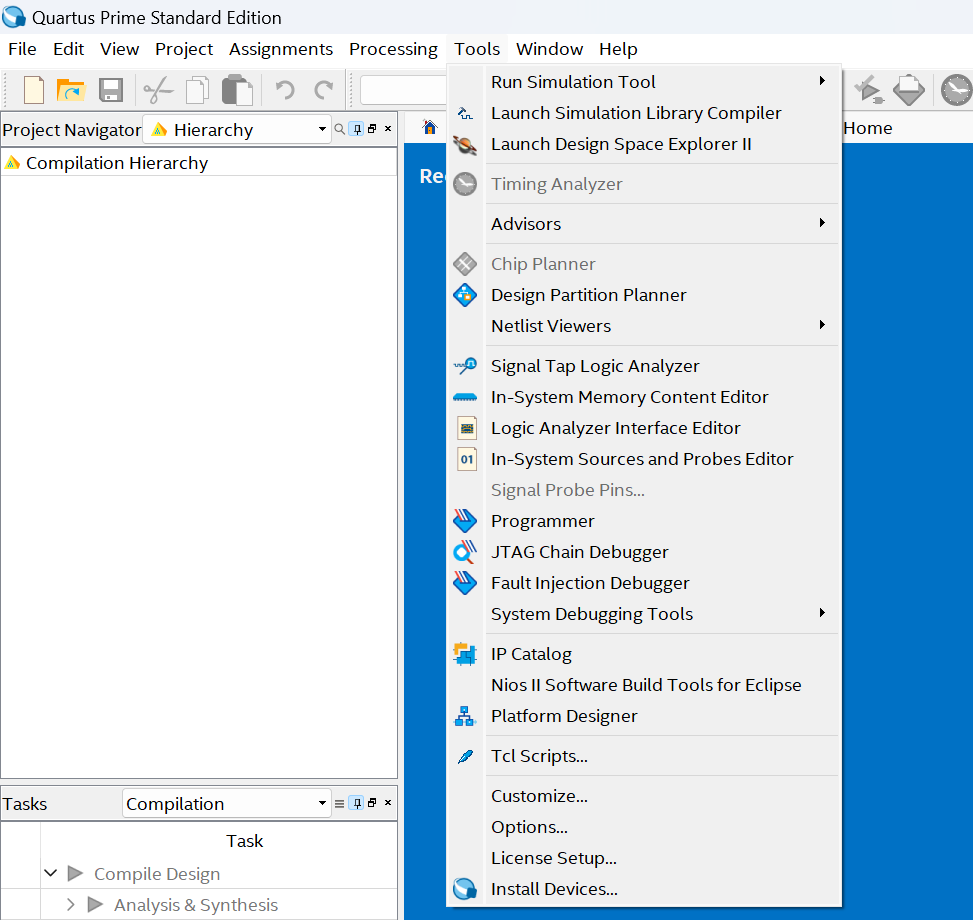973x920 pixels.
Task: Select the Compilation Hierarchy row
Action: (199, 163)
